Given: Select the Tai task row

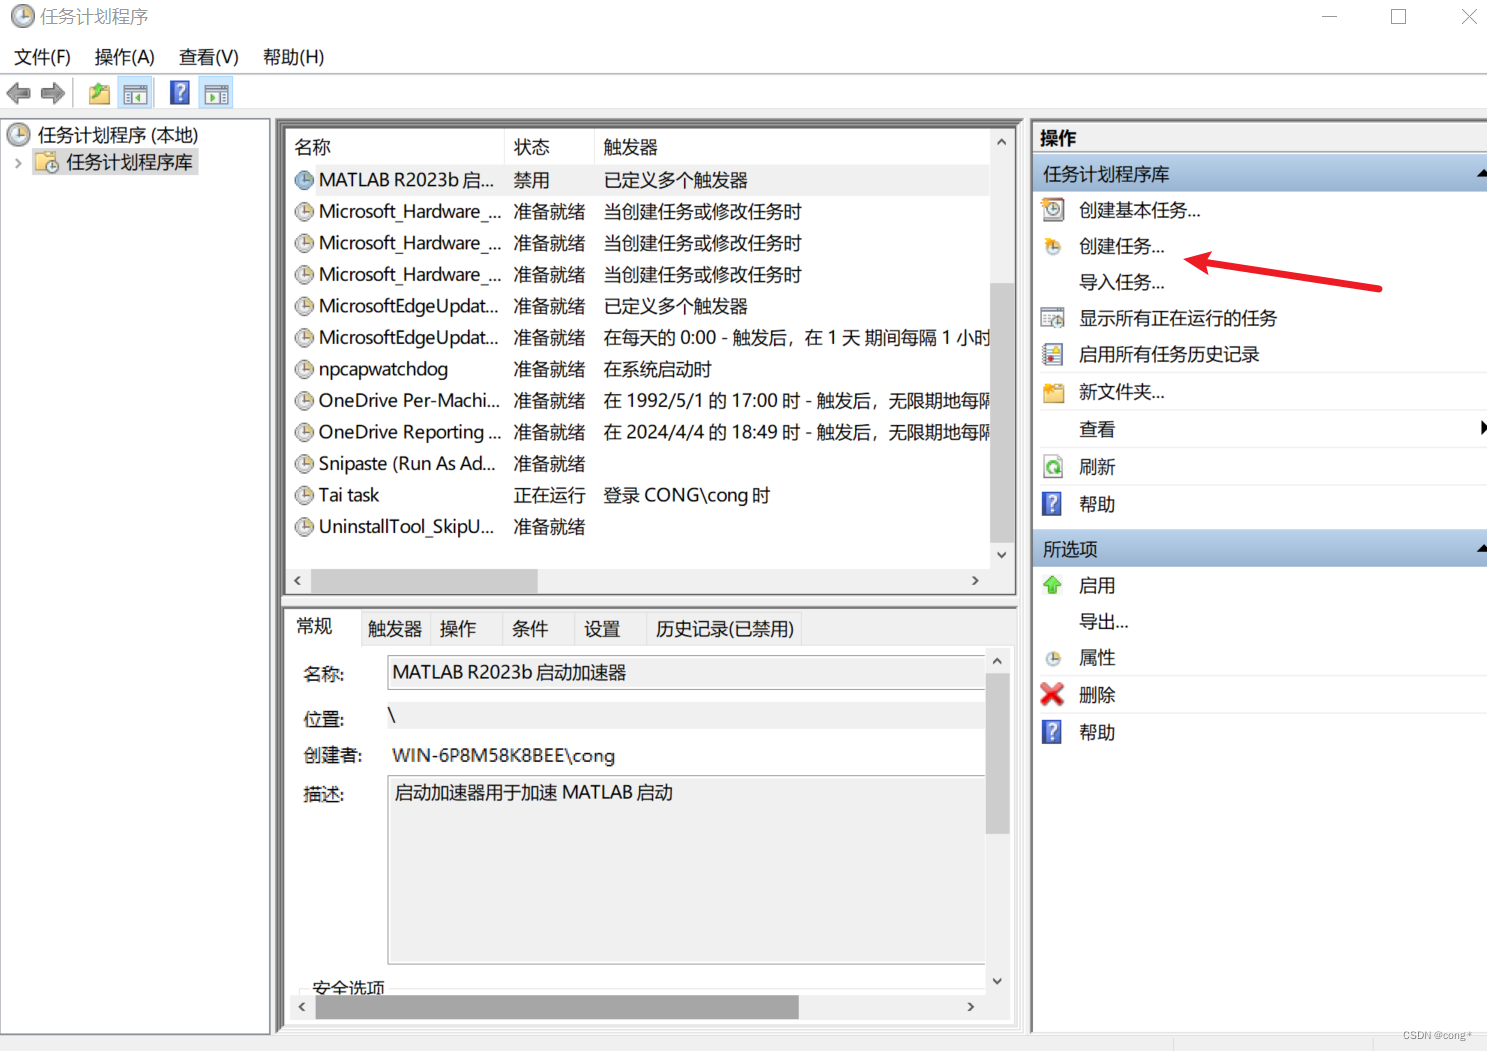Looking at the screenshot, I should tap(640, 495).
